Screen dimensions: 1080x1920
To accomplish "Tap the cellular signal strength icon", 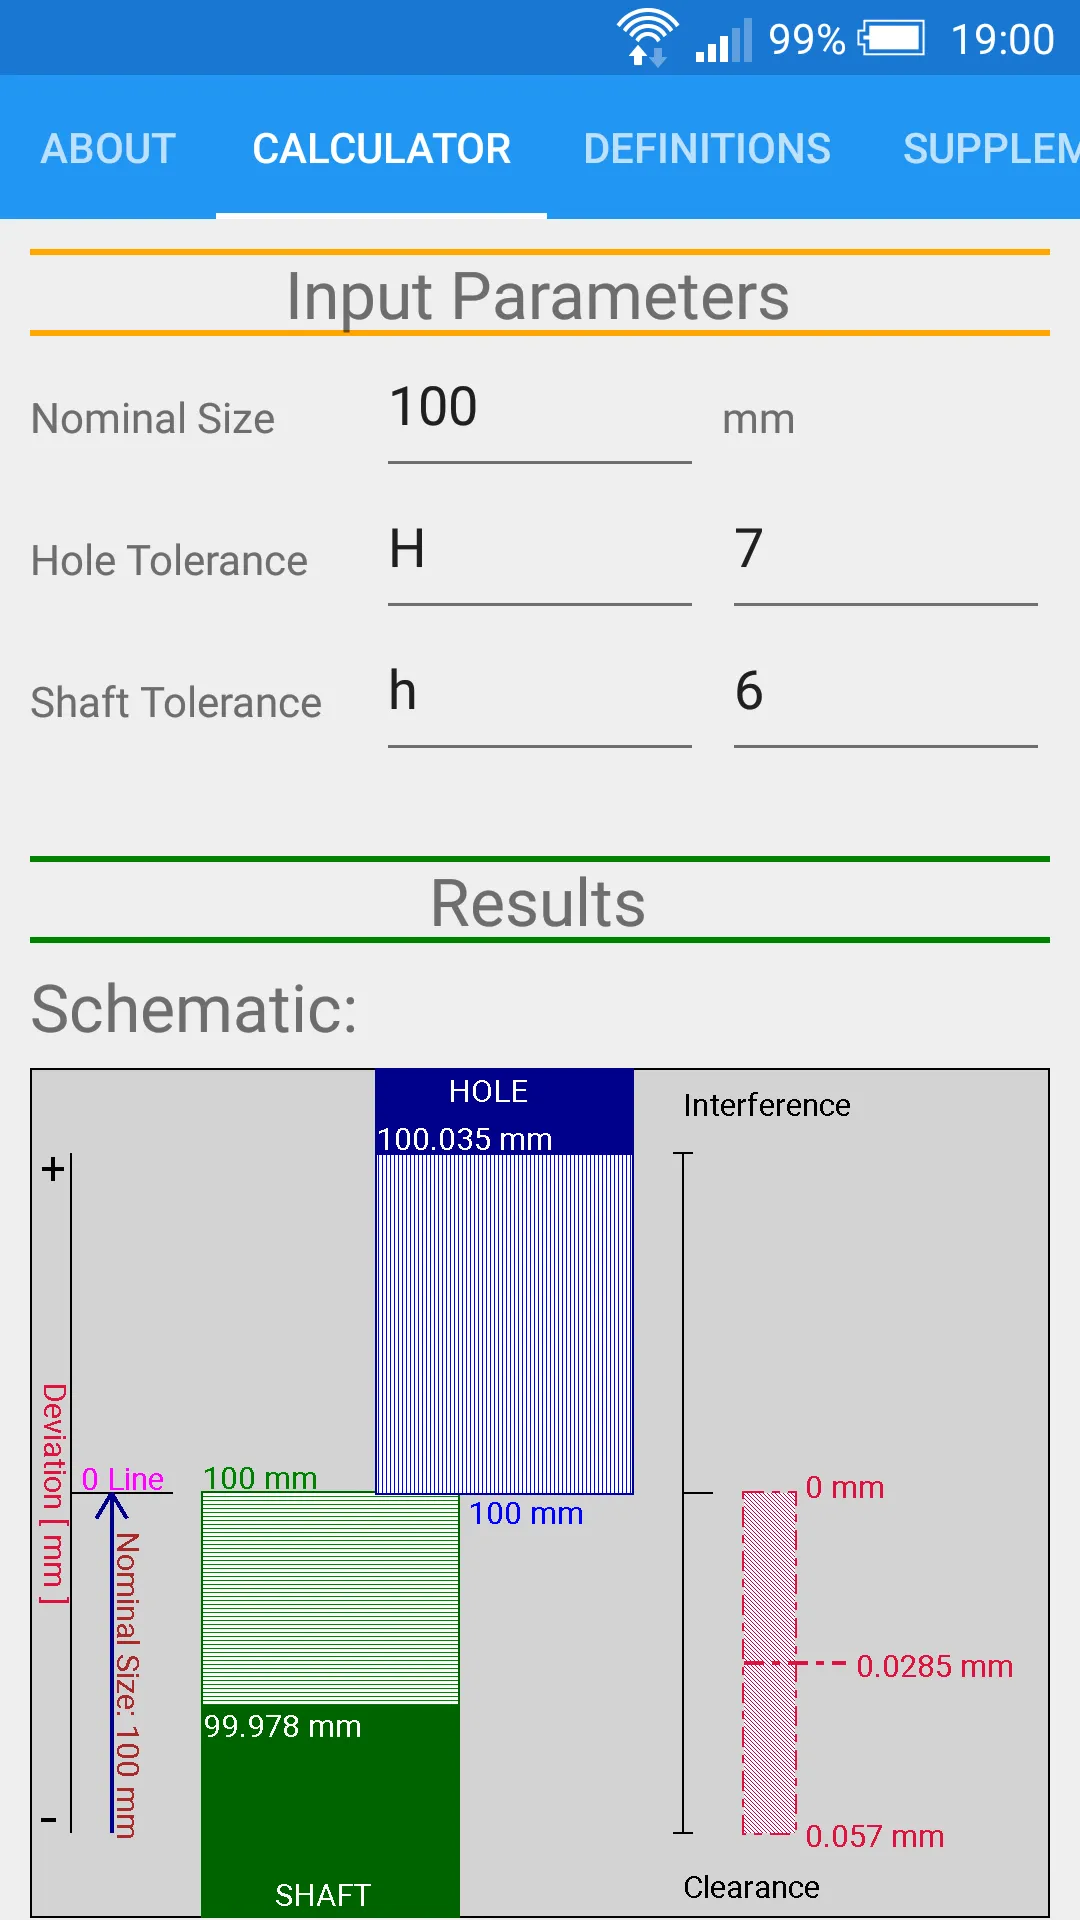I will pos(723,41).
